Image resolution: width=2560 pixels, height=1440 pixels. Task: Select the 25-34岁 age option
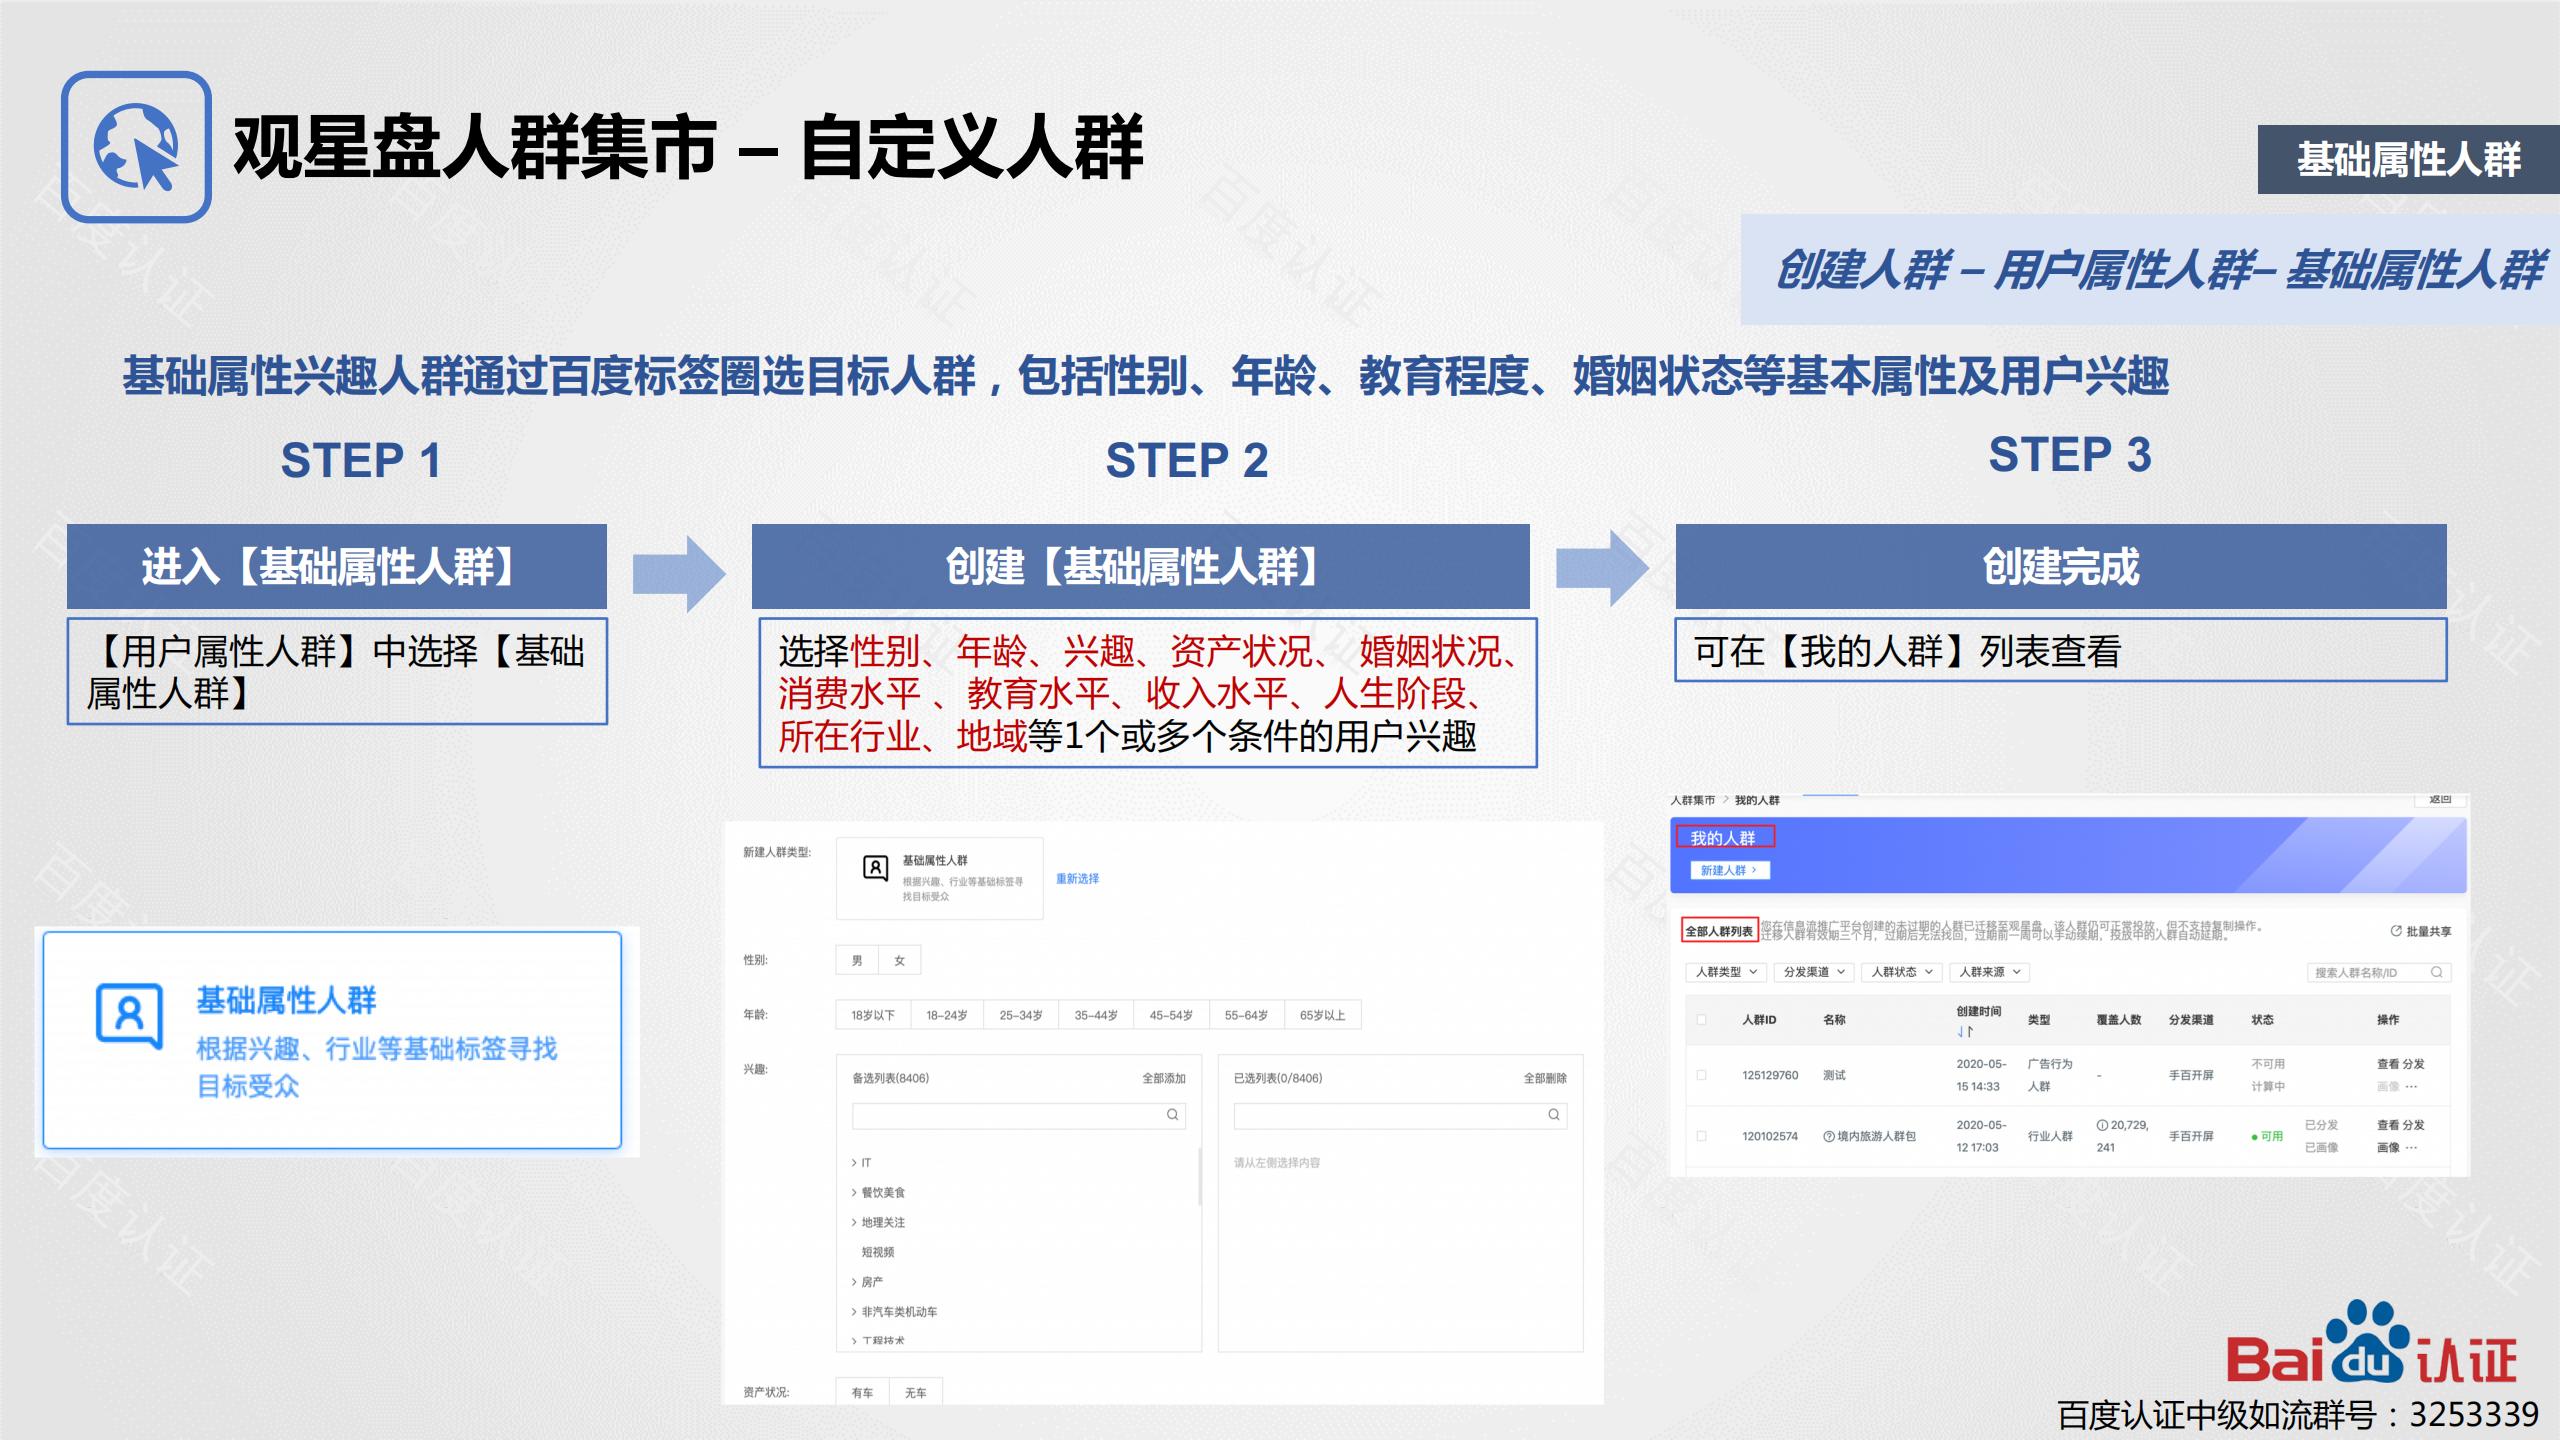pos(1021,1015)
